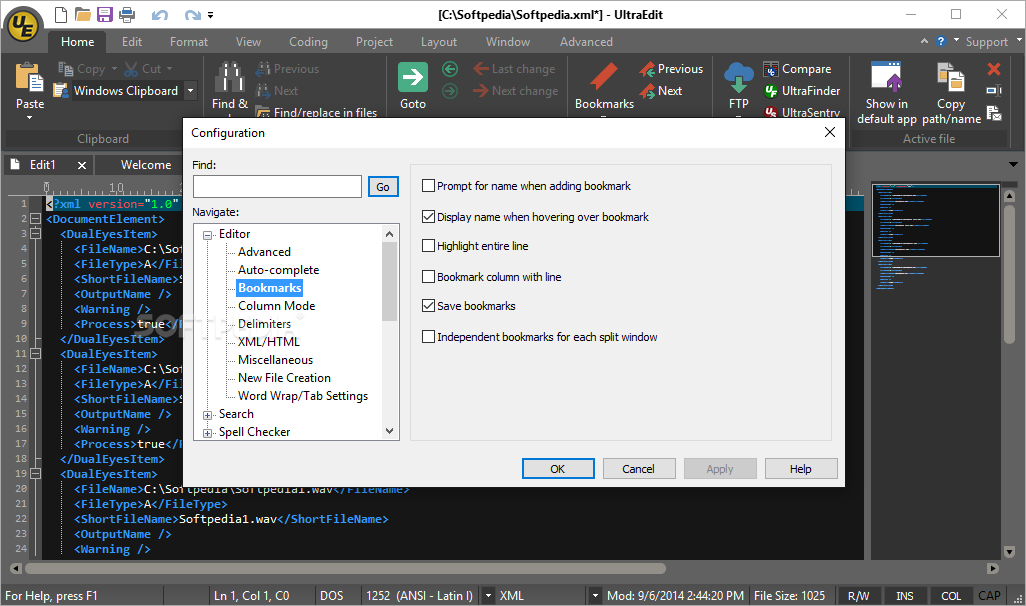Click Next change navigation arrow
This screenshot has width=1026, height=606.
(516, 91)
